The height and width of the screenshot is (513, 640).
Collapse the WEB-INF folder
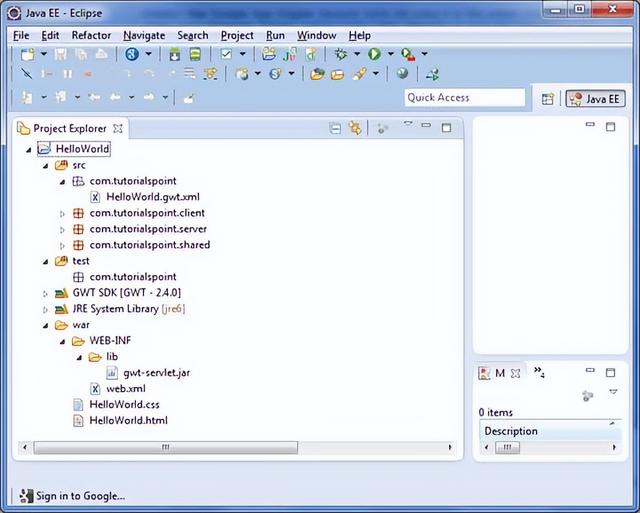(x=62, y=342)
